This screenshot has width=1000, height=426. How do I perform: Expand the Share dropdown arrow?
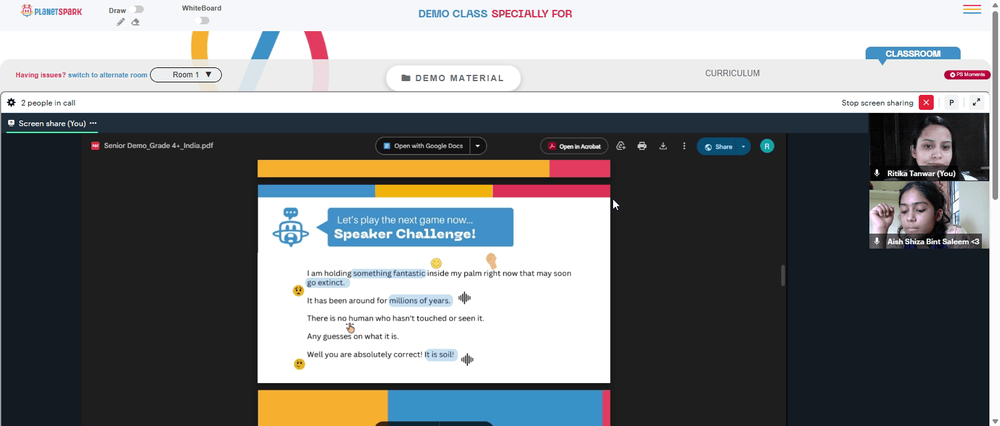click(744, 146)
